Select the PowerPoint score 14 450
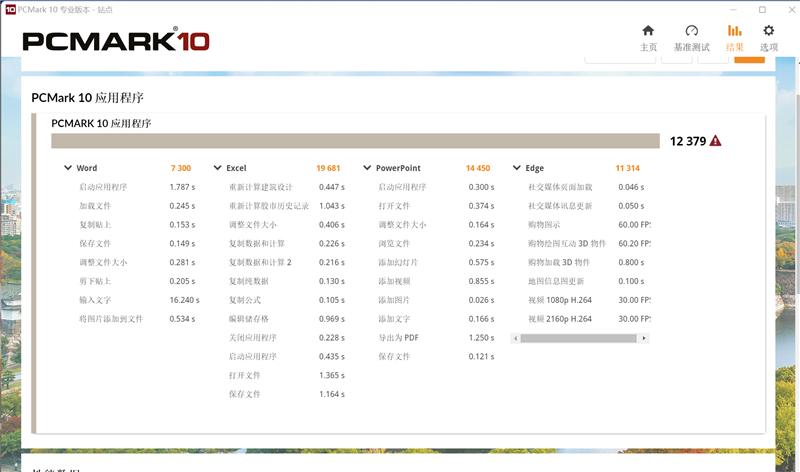The image size is (800, 472). tap(478, 168)
